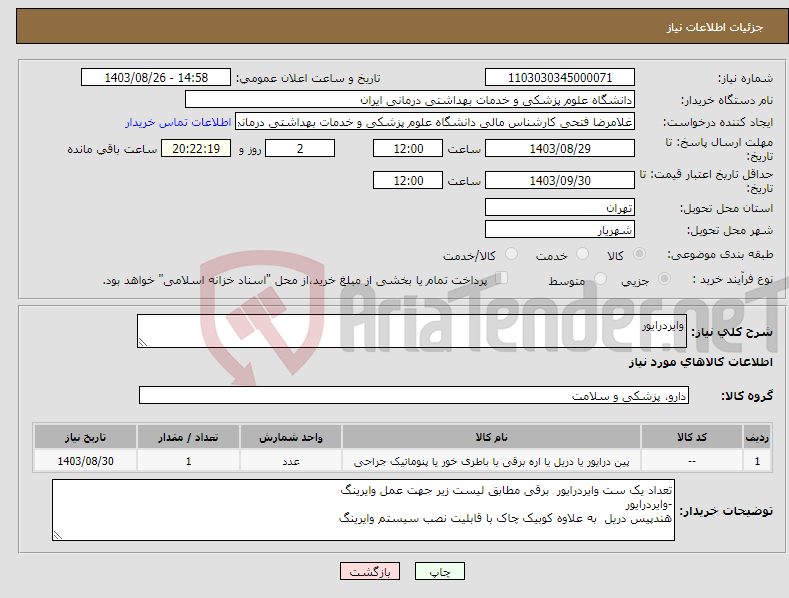The height and width of the screenshot is (598, 789).
Task: Select the متوسط purchase type radio
Action: click(600, 279)
